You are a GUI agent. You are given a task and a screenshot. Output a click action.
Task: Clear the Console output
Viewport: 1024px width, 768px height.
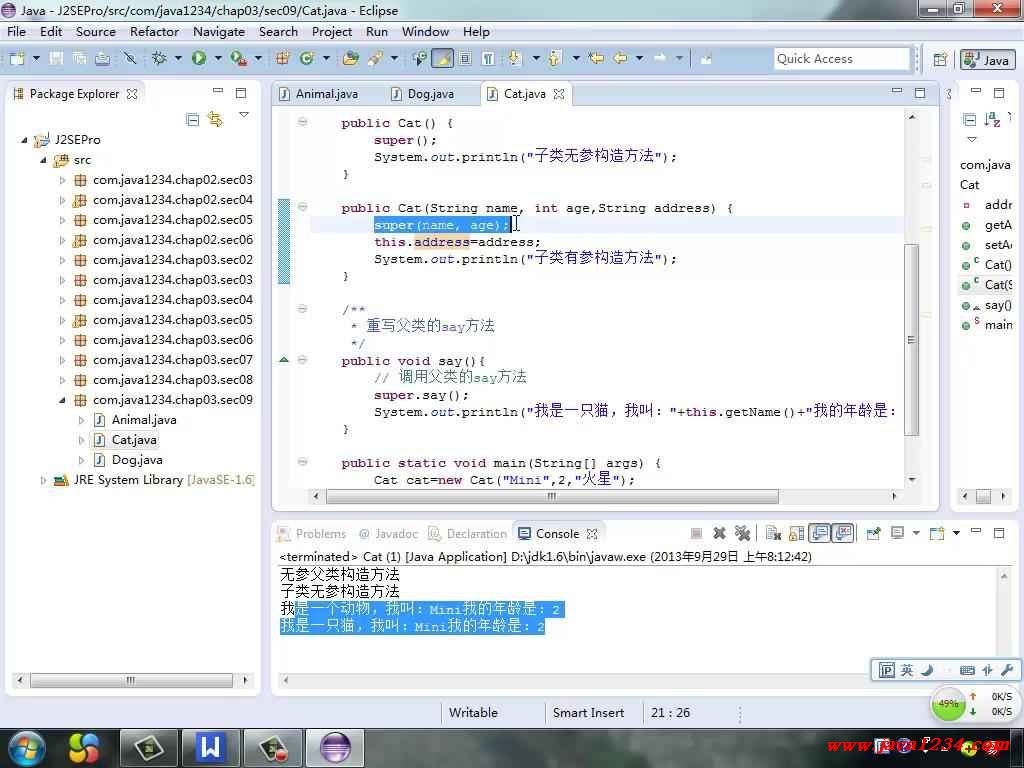pyautogui.click(x=773, y=534)
